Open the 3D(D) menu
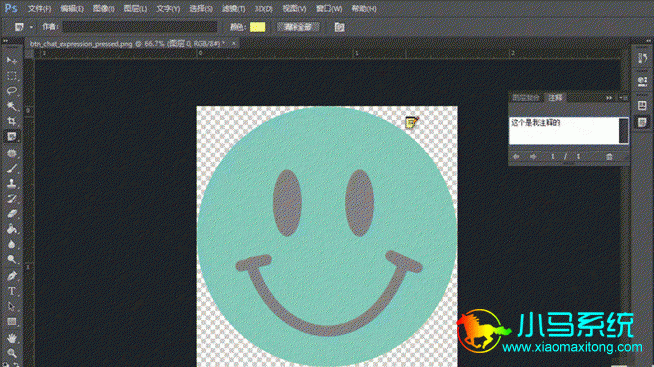Image resolution: width=654 pixels, height=367 pixels. (264, 8)
